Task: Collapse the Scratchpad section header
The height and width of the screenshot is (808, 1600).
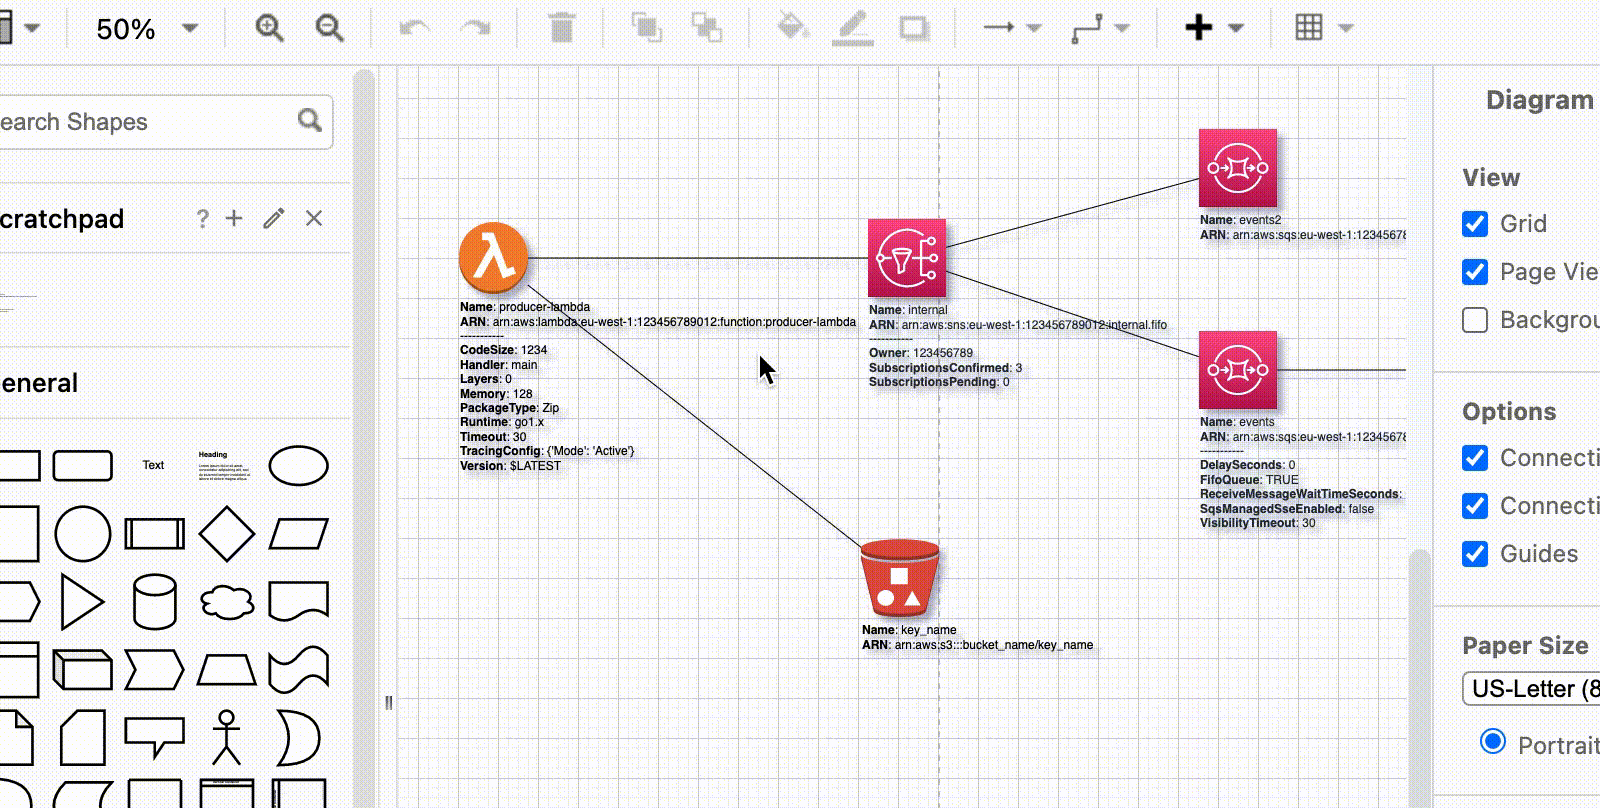Action: 62,219
